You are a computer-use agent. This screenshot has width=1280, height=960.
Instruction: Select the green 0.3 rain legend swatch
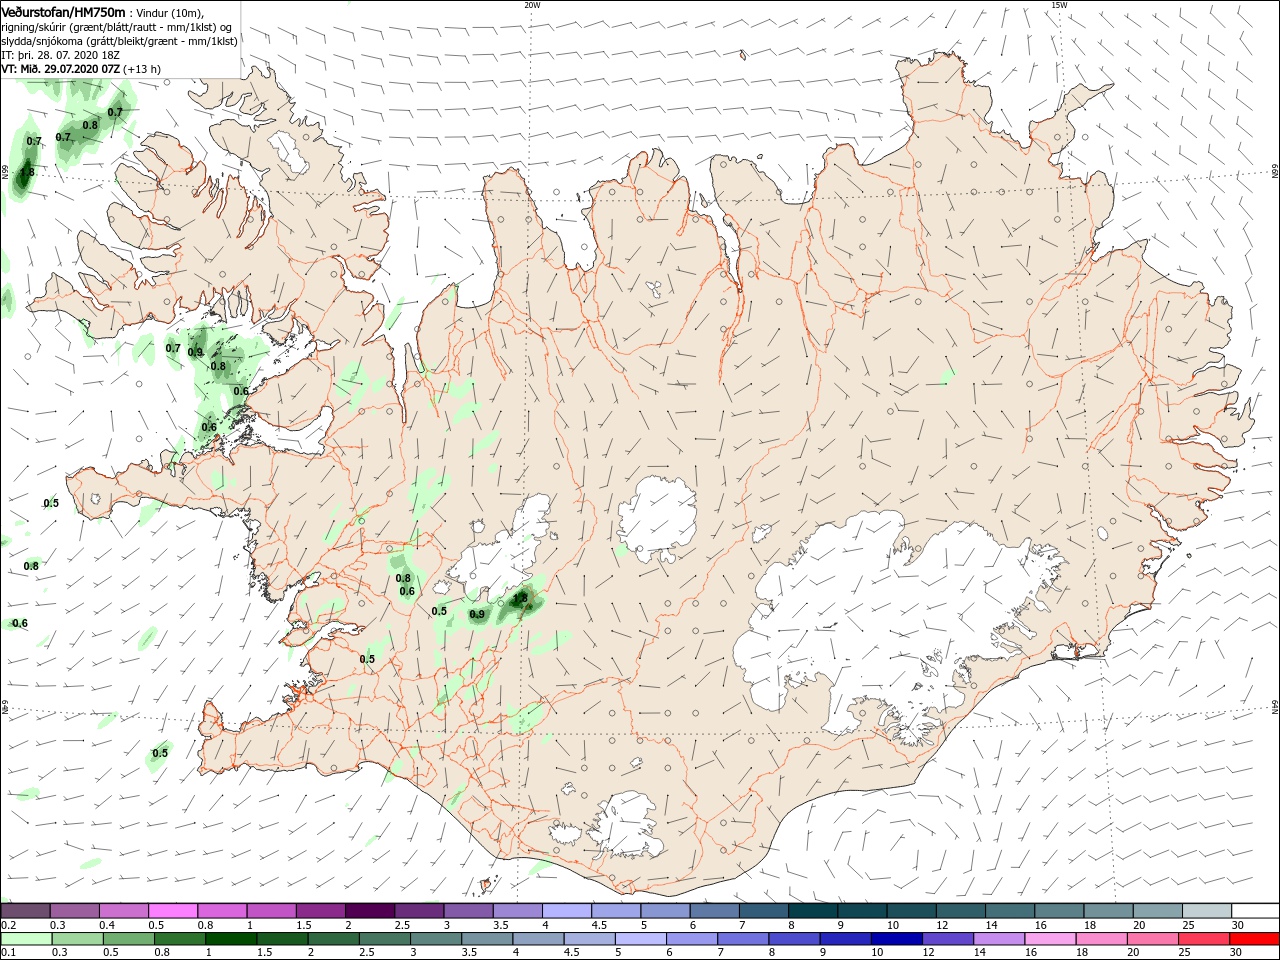[x=77, y=940]
